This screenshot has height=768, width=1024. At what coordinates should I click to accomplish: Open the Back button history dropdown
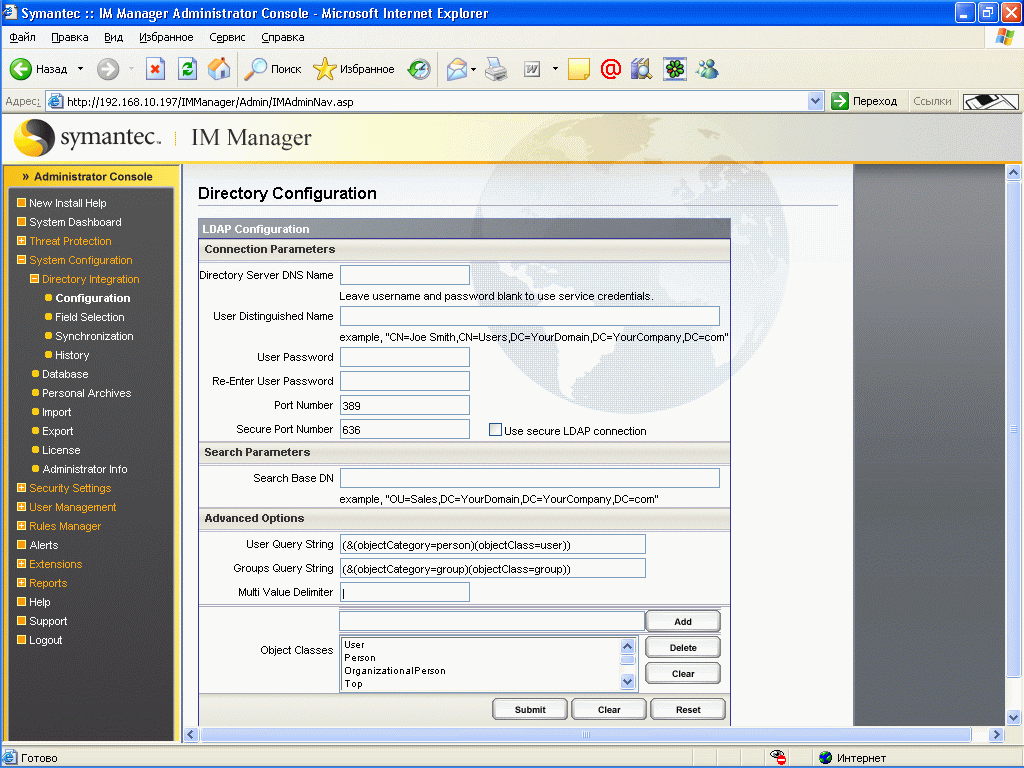tap(80, 69)
